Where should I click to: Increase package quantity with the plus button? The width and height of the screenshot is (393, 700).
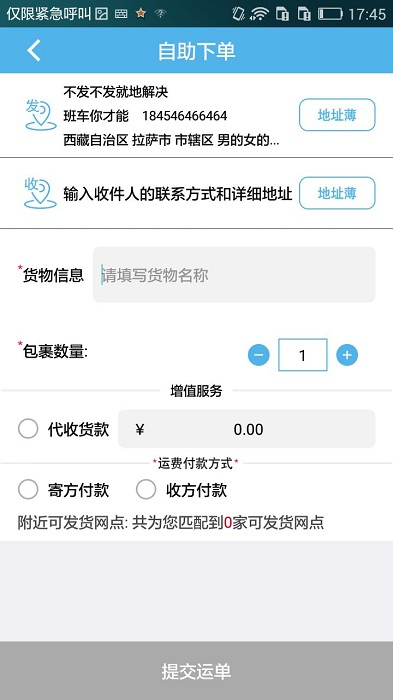347,355
